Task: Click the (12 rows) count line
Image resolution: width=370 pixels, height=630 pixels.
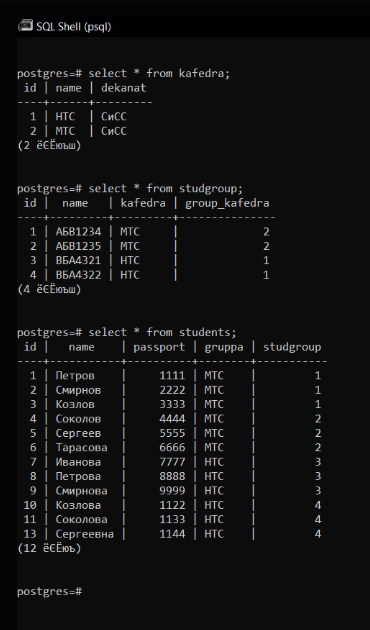Action: [x=49, y=548]
